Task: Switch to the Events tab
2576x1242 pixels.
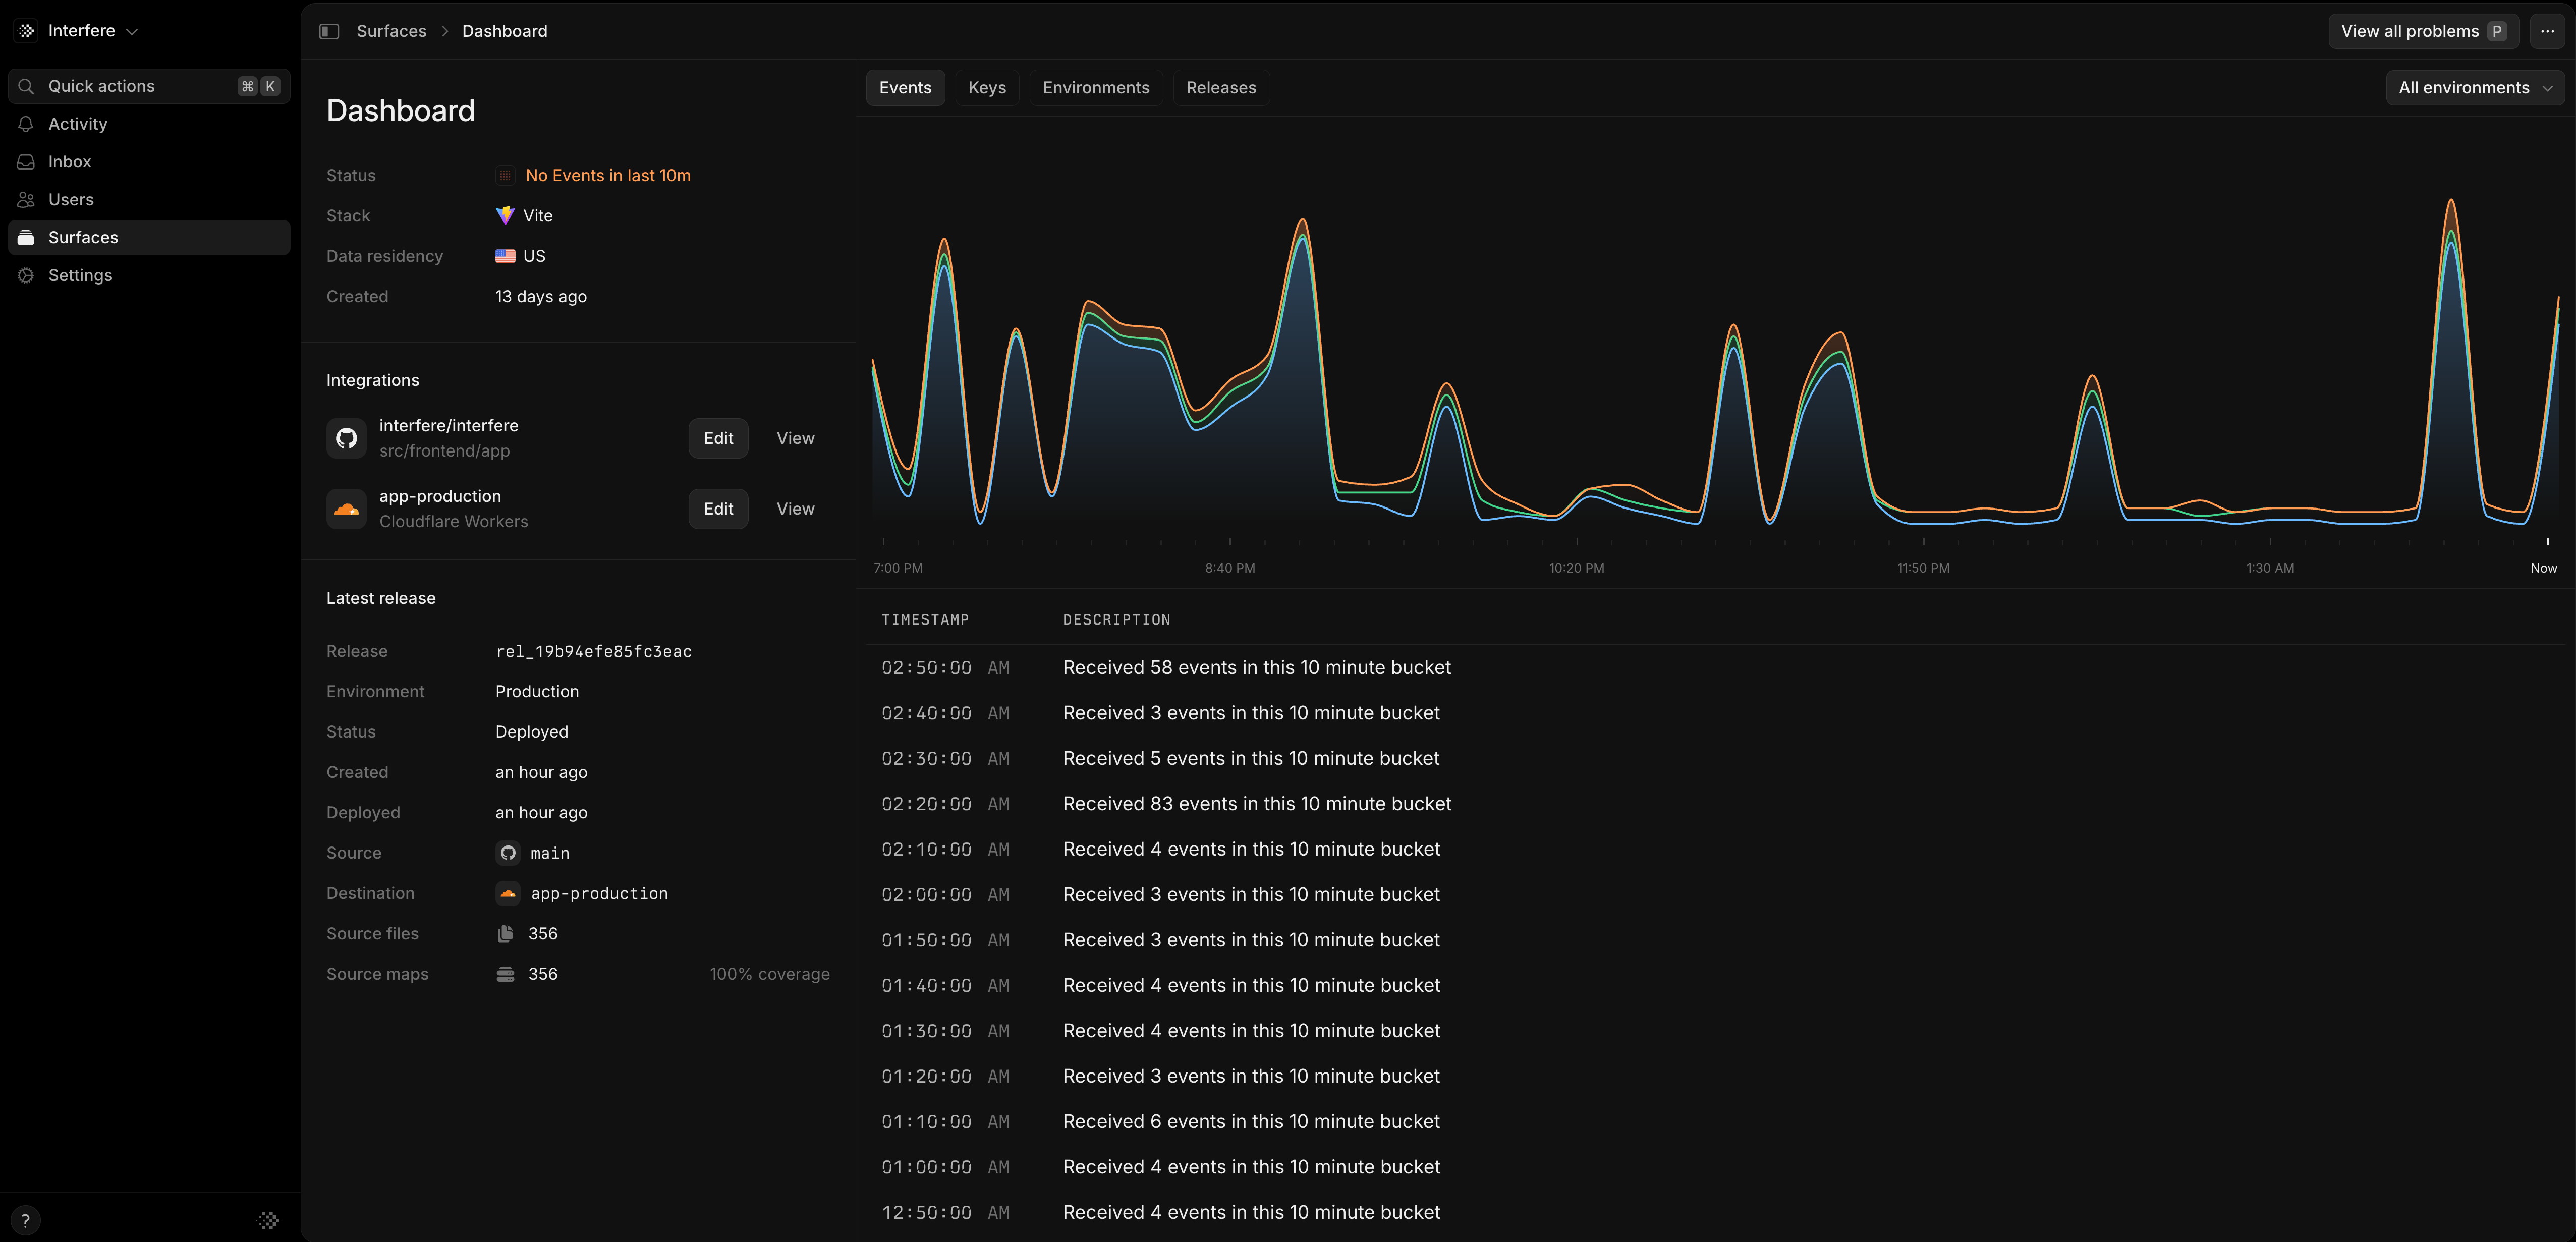Action: tap(905, 88)
